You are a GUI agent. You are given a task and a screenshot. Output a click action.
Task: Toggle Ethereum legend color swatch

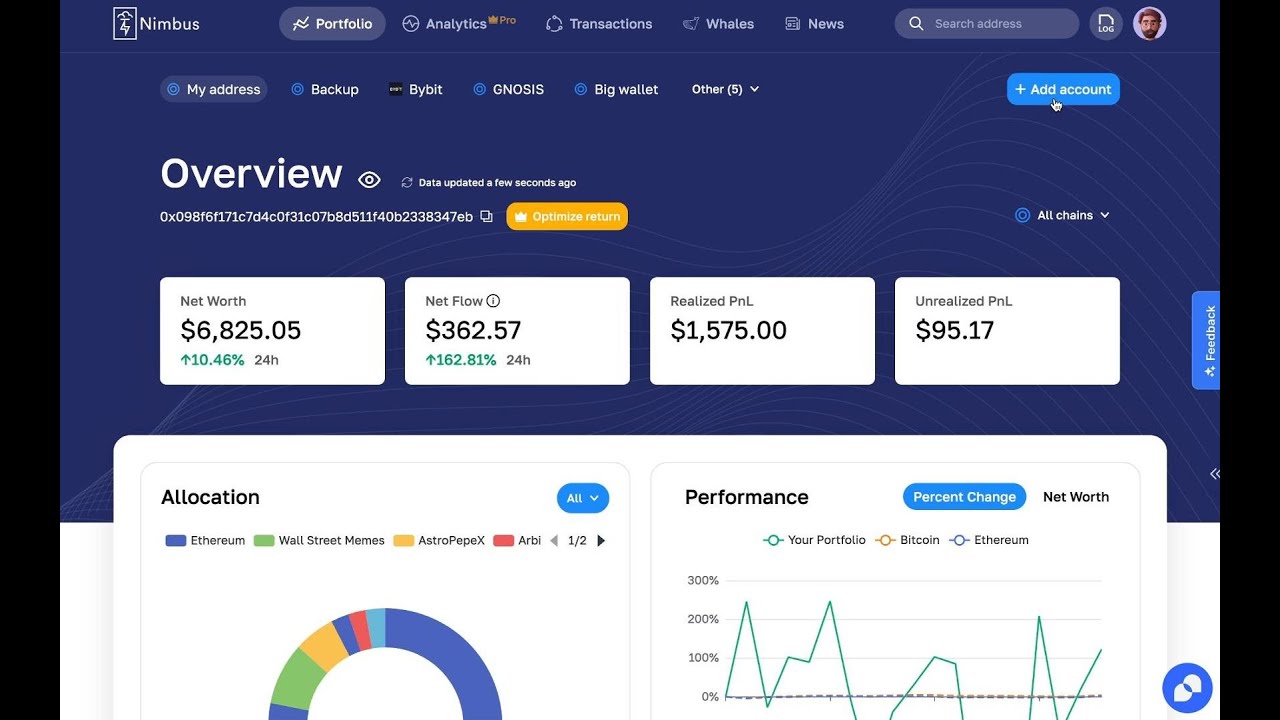(176, 541)
